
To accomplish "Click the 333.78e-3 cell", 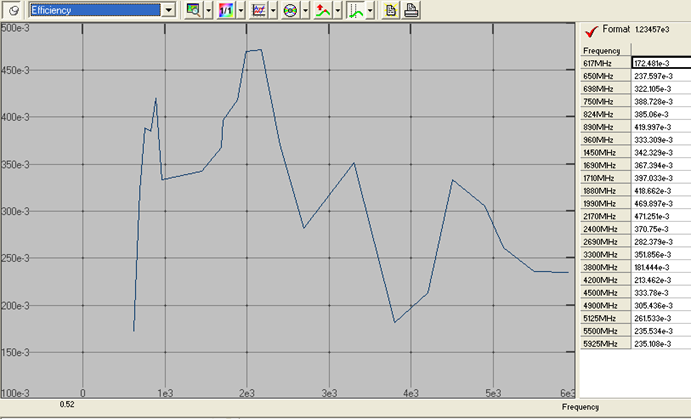I will pos(661,293).
